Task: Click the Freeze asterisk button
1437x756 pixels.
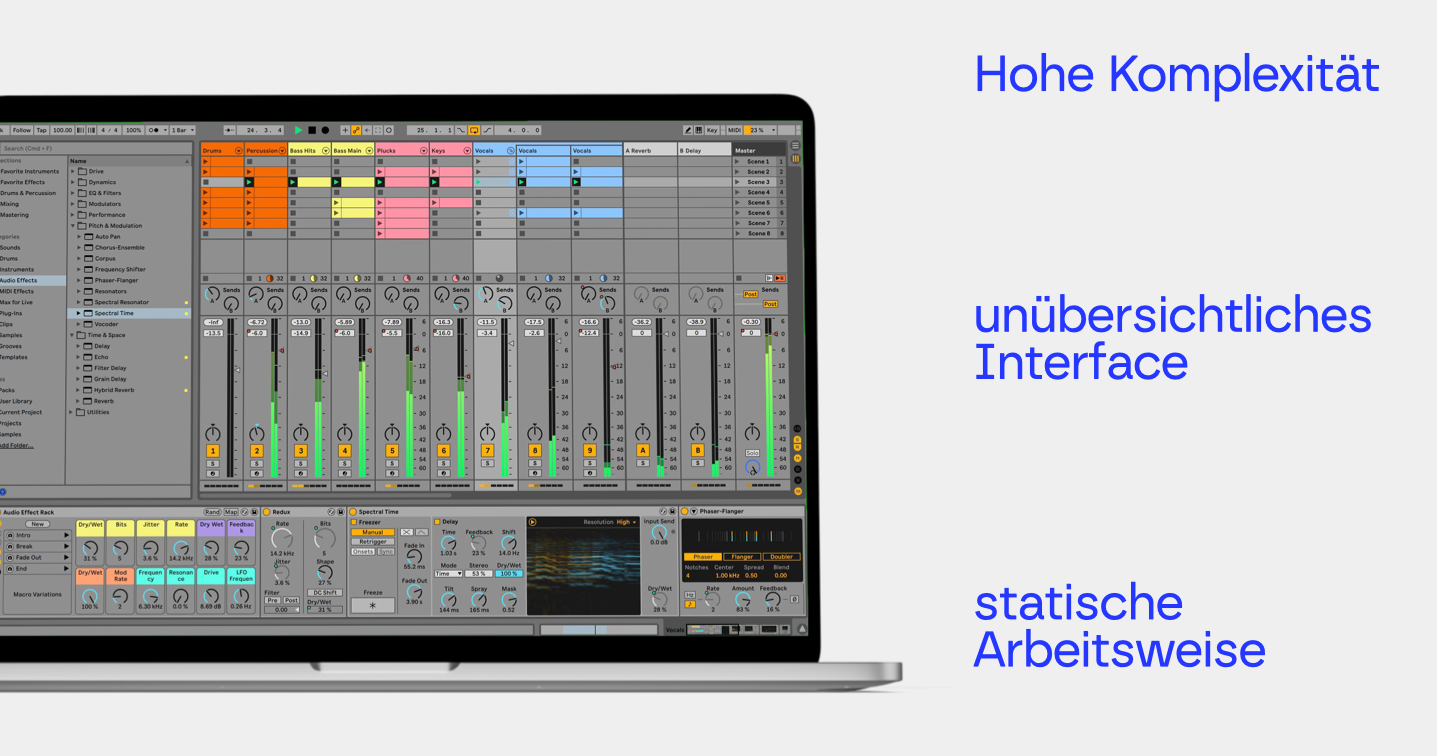Action: point(372,605)
